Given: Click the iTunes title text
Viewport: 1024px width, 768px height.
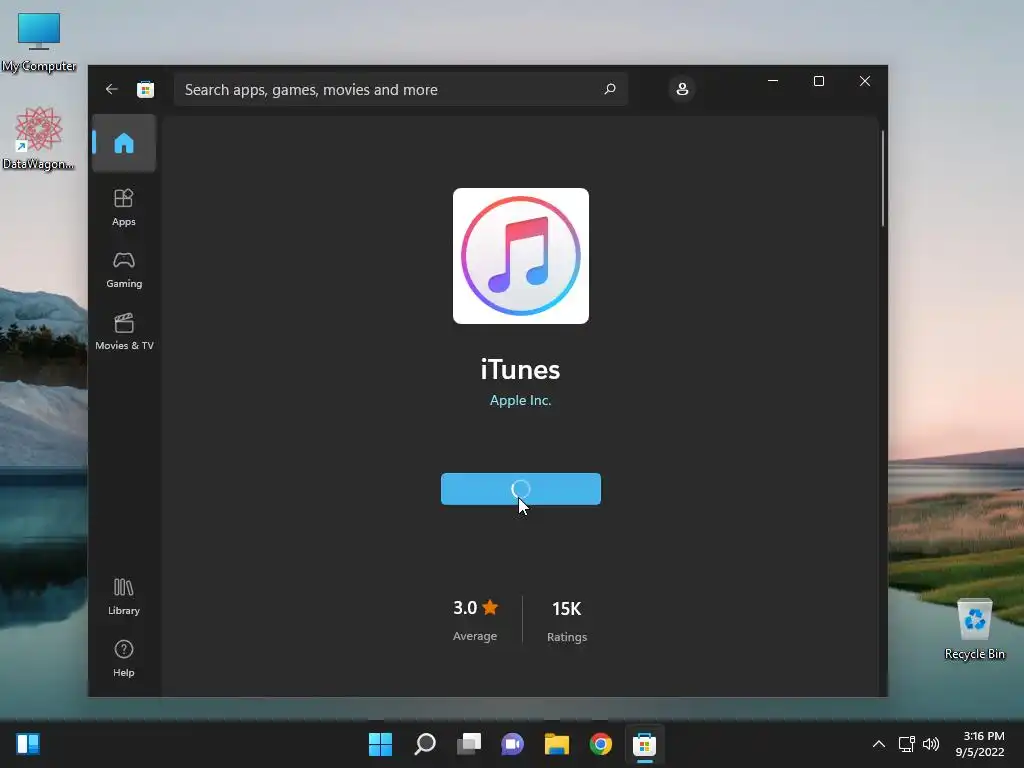Looking at the screenshot, I should coord(520,370).
